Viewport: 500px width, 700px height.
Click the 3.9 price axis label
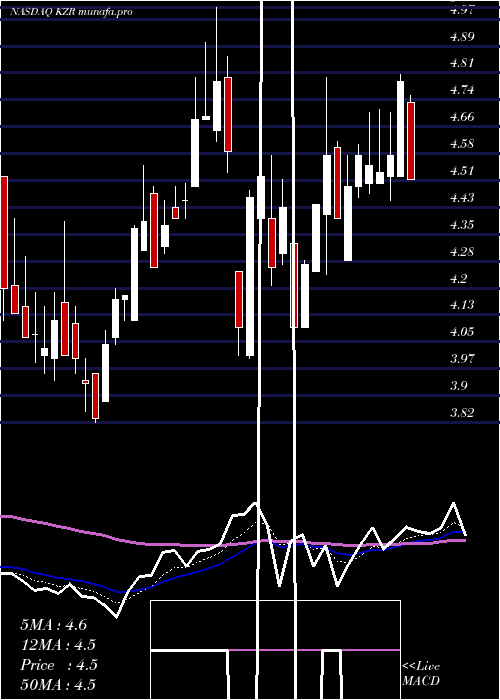point(459,385)
